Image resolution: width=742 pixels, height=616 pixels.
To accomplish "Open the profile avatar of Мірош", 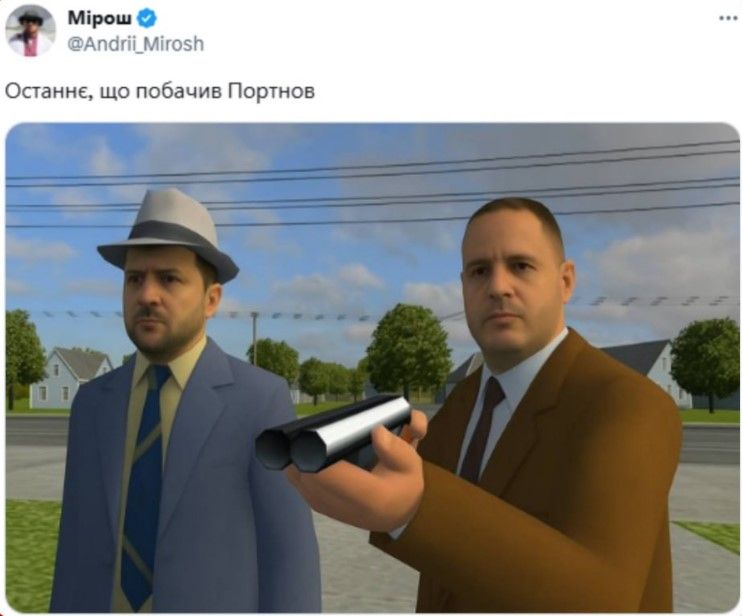I will pyautogui.click(x=30, y=31).
